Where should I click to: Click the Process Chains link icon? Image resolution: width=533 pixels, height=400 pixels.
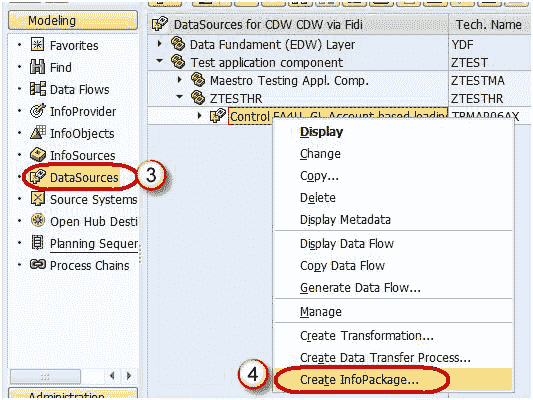(38, 264)
